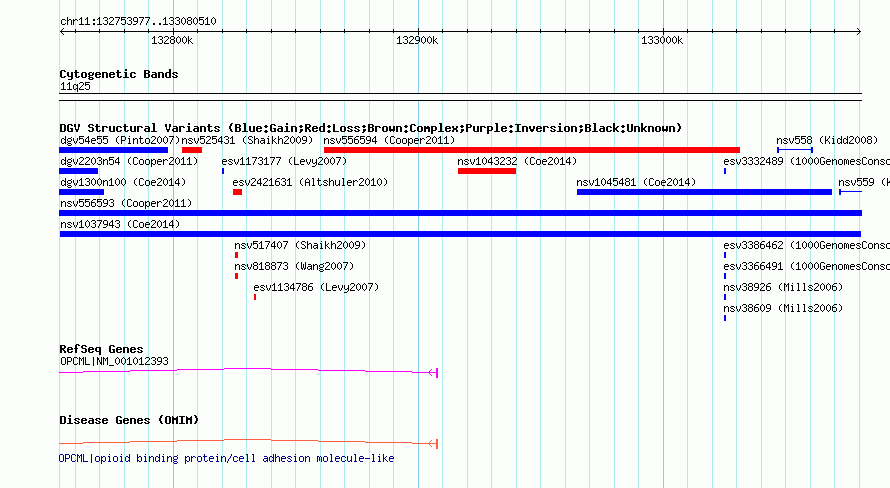Click the left arrow of the ruler
The height and width of the screenshot is (488, 890).
(x=62, y=31)
